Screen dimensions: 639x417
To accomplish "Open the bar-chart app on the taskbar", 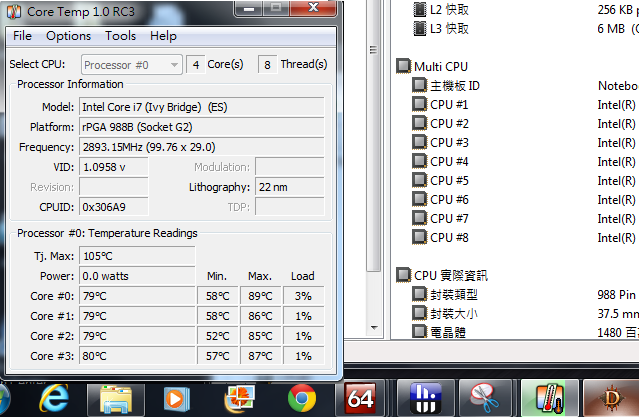I will [x=425, y=399].
